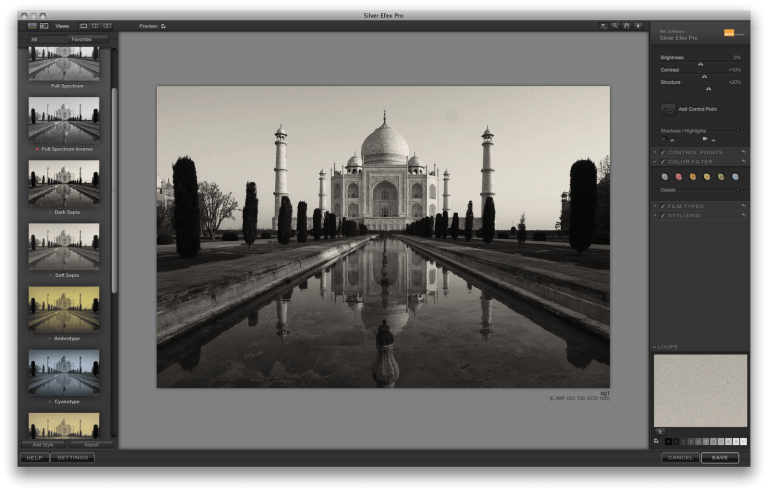
Task: Select the green-yellow color filter
Action: click(x=721, y=177)
